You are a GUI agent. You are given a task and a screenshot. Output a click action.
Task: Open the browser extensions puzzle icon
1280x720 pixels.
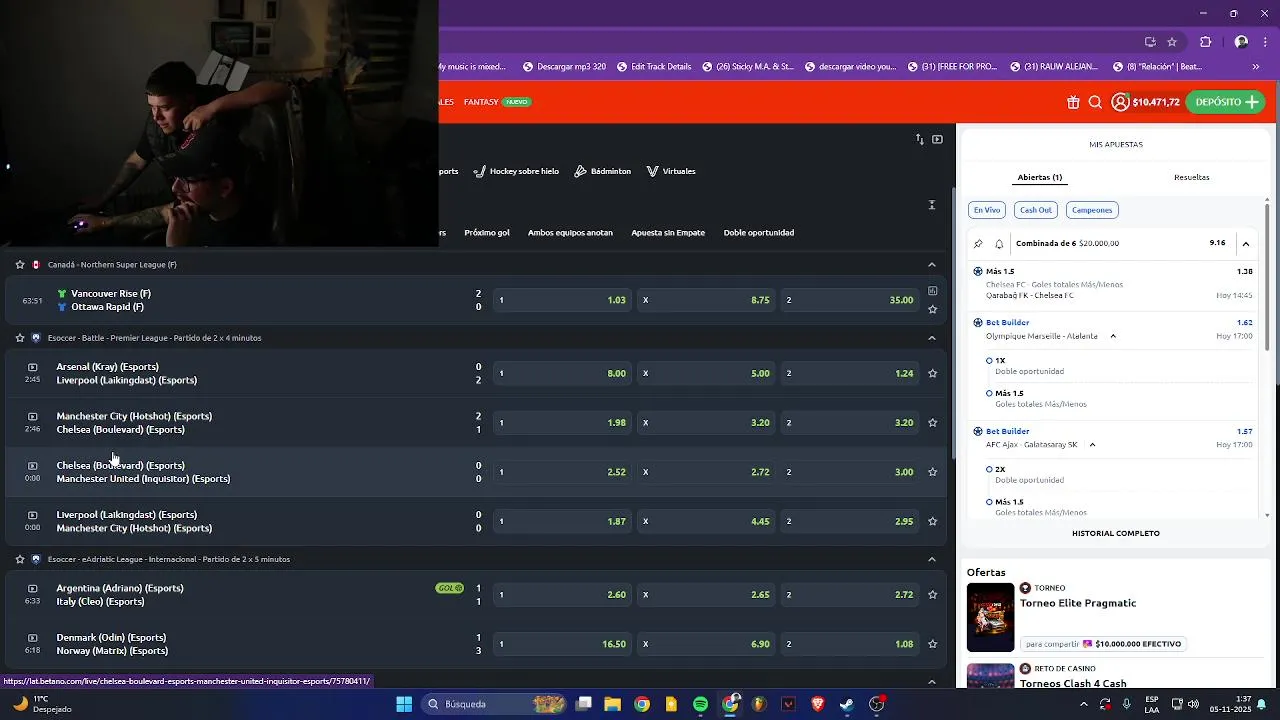(x=1205, y=42)
